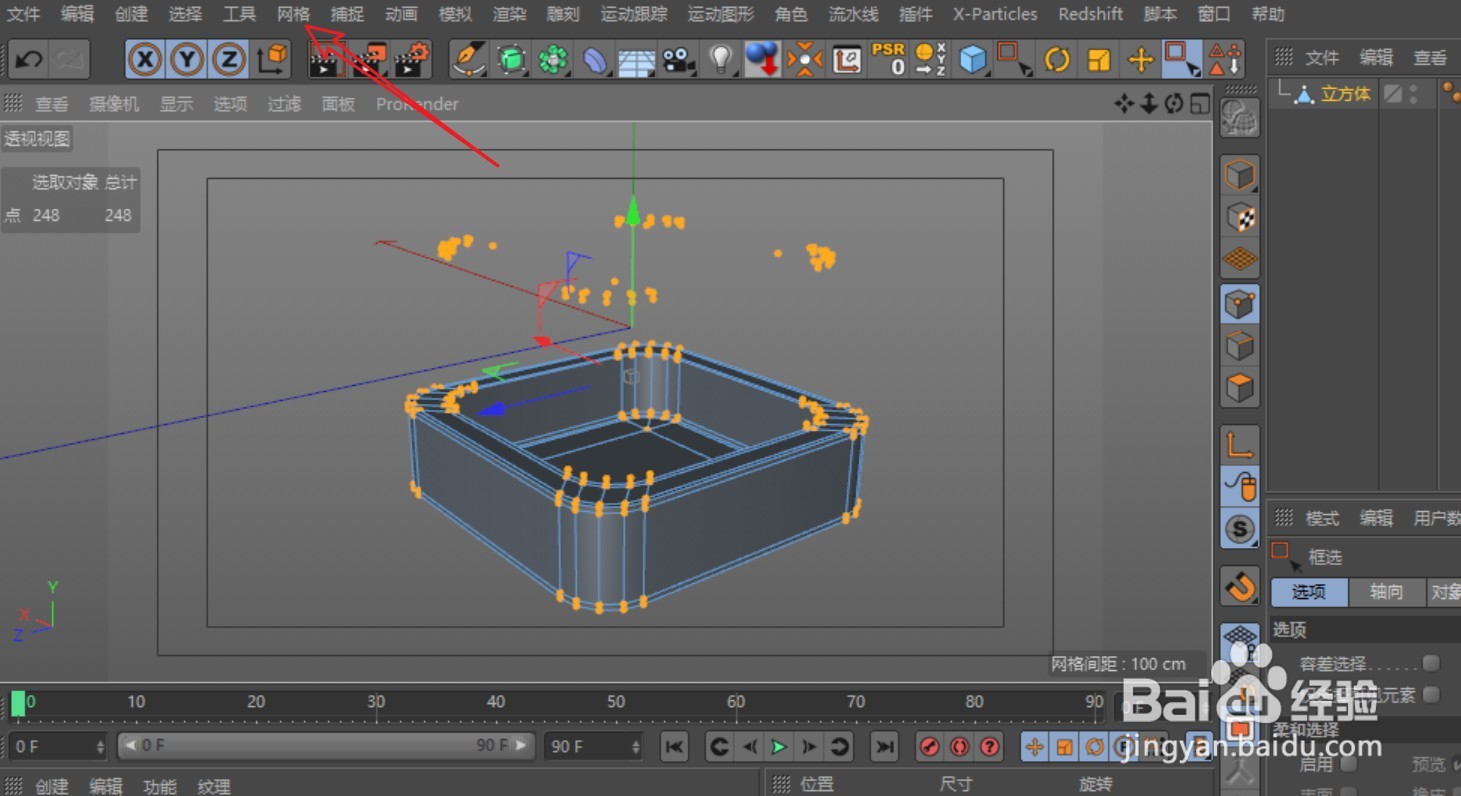The width and height of the screenshot is (1461, 796).
Task: Select the 立方体 object in the object manager
Action: pyautogui.click(x=1346, y=93)
